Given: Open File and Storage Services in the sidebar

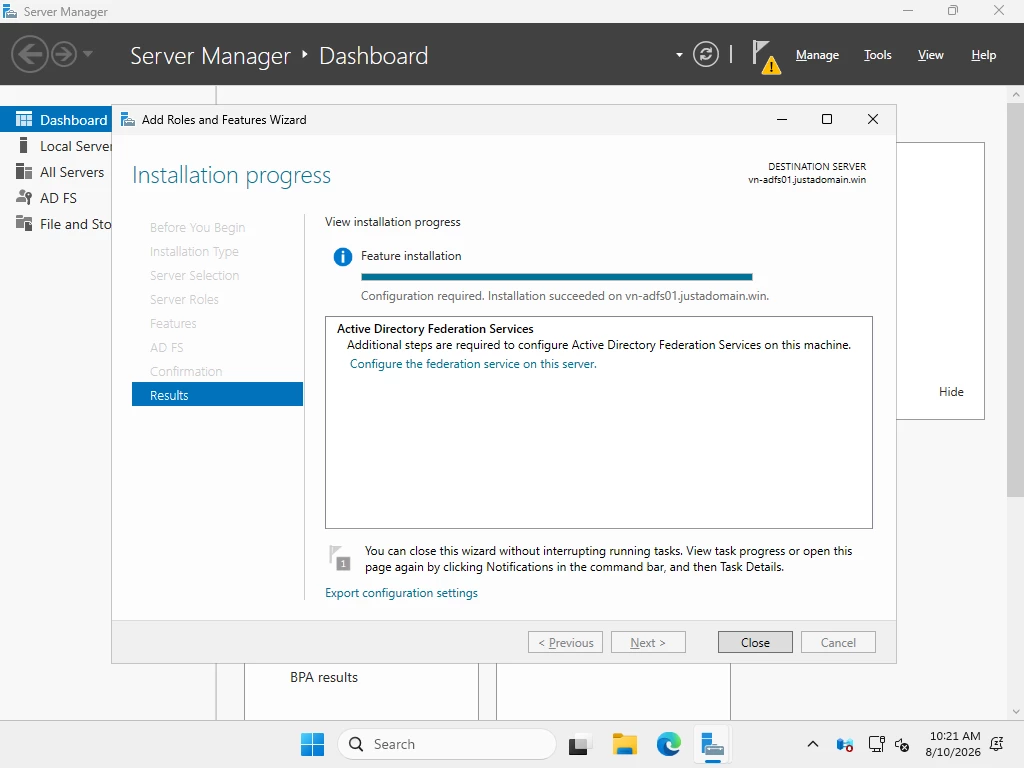Looking at the screenshot, I should pyautogui.click(x=56, y=224).
